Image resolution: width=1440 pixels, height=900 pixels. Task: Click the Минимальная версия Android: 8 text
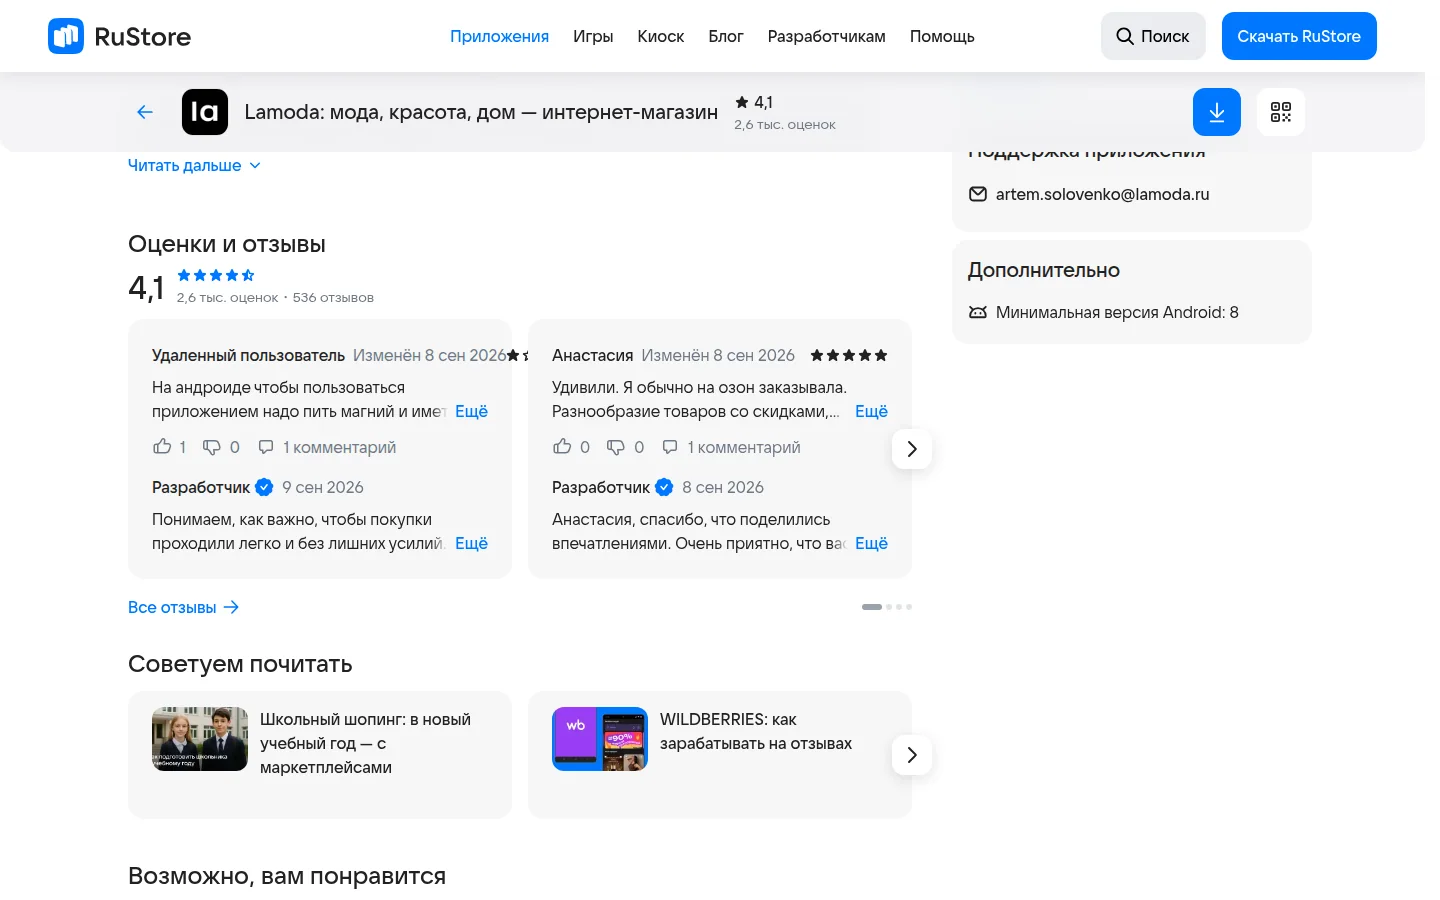pyautogui.click(x=1117, y=312)
